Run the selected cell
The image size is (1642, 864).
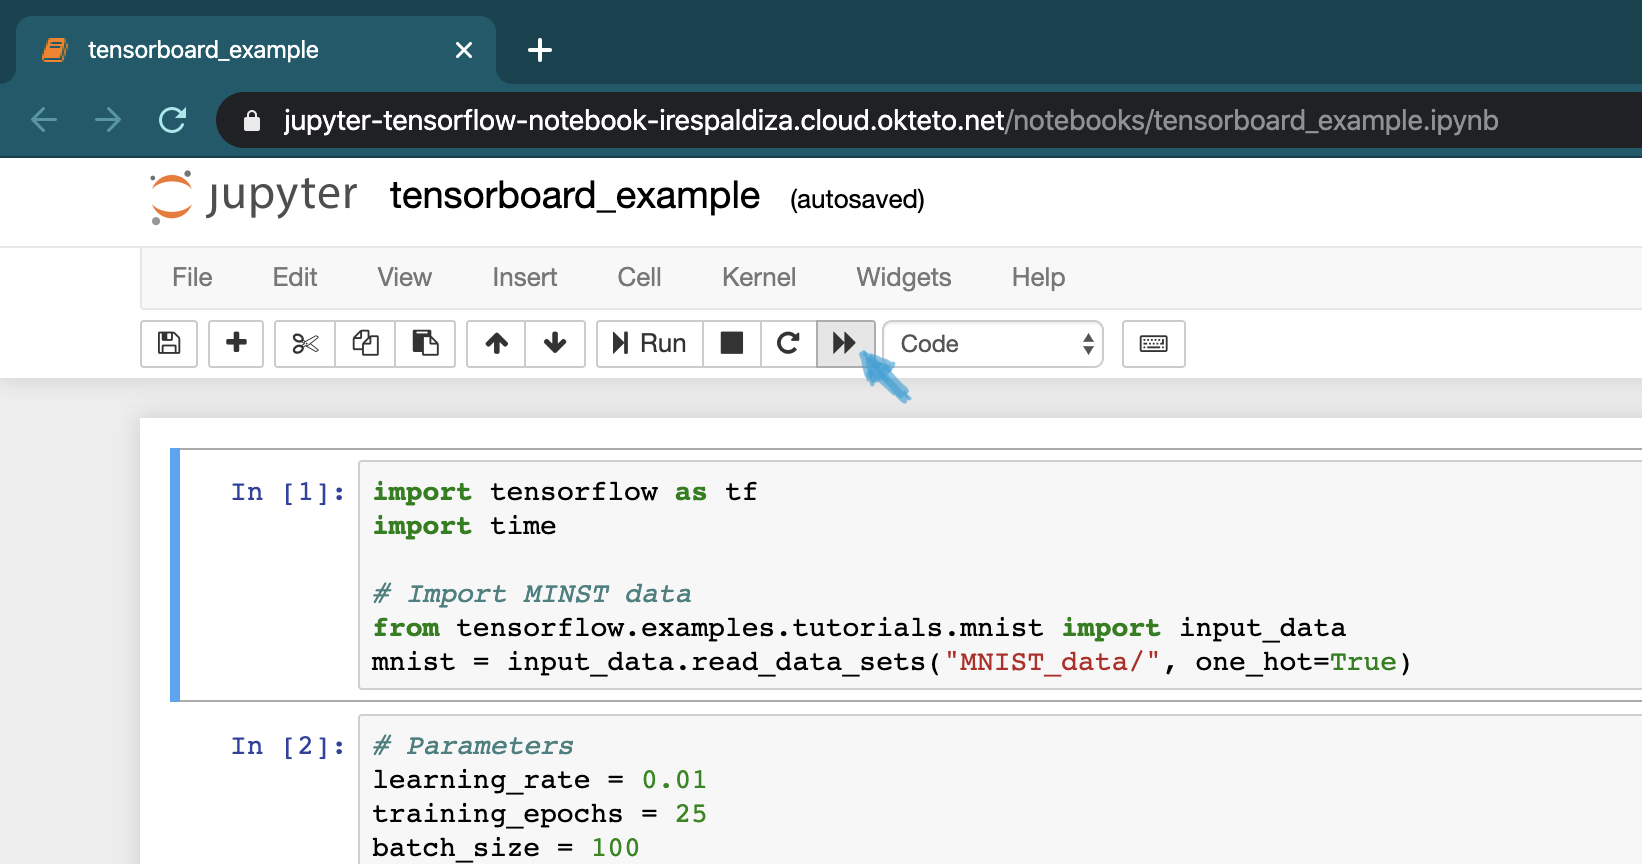coord(650,344)
